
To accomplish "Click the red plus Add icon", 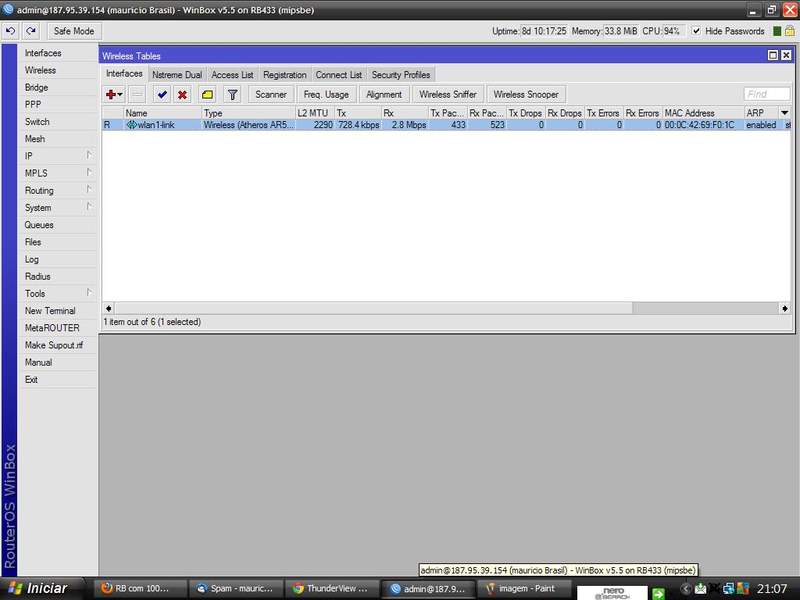I will (110, 94).
